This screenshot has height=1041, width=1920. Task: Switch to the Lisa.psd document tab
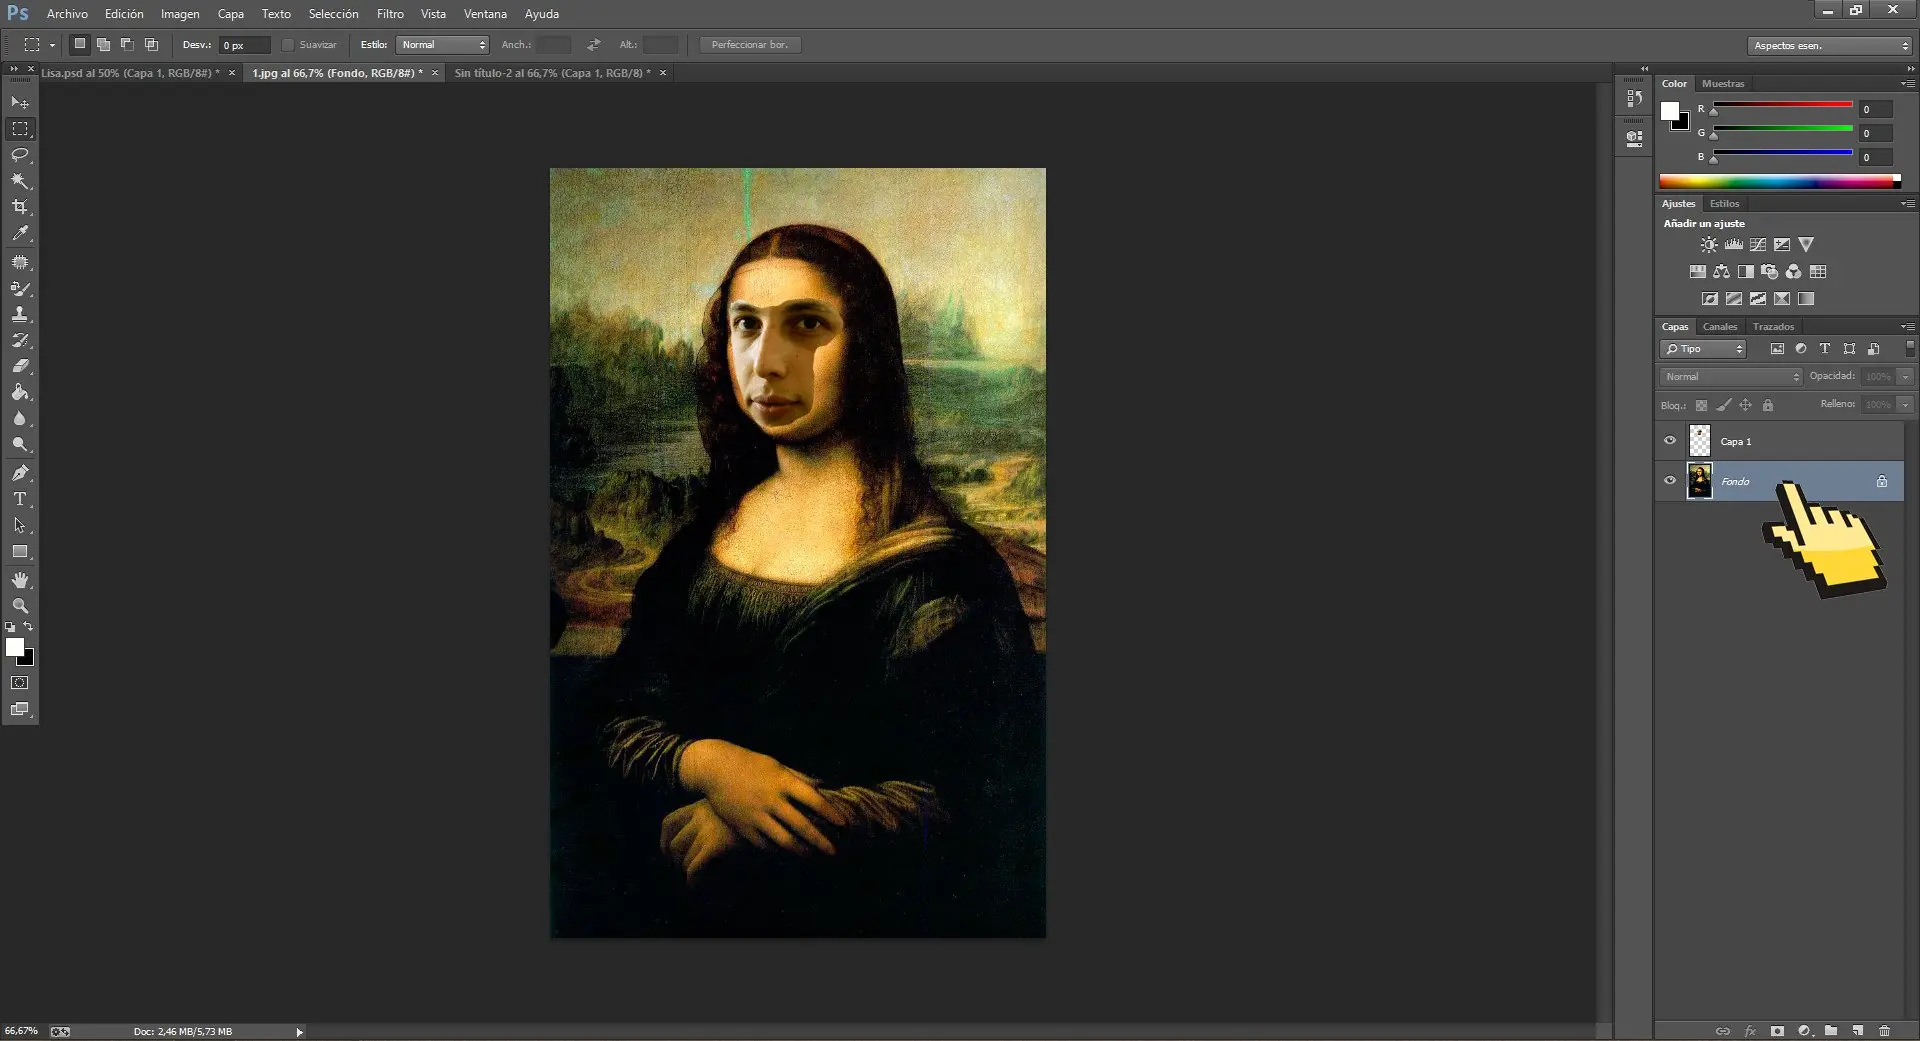click(130, 73)
